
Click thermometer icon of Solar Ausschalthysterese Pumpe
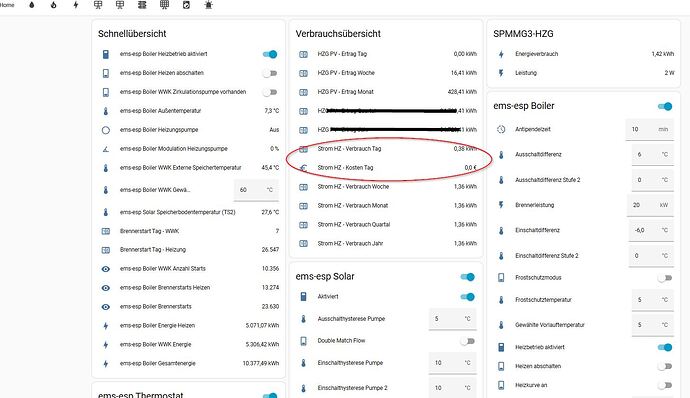click(304, 319)
